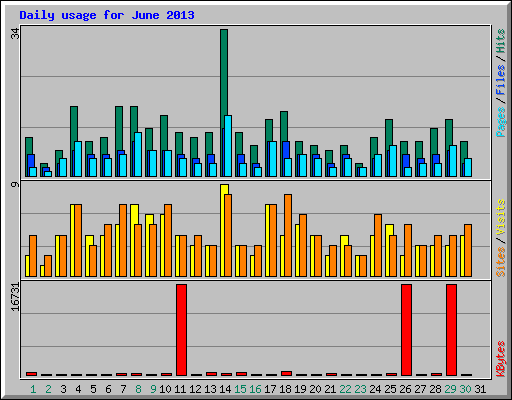Click day label "19" on the x-axis

click(300, 389)
